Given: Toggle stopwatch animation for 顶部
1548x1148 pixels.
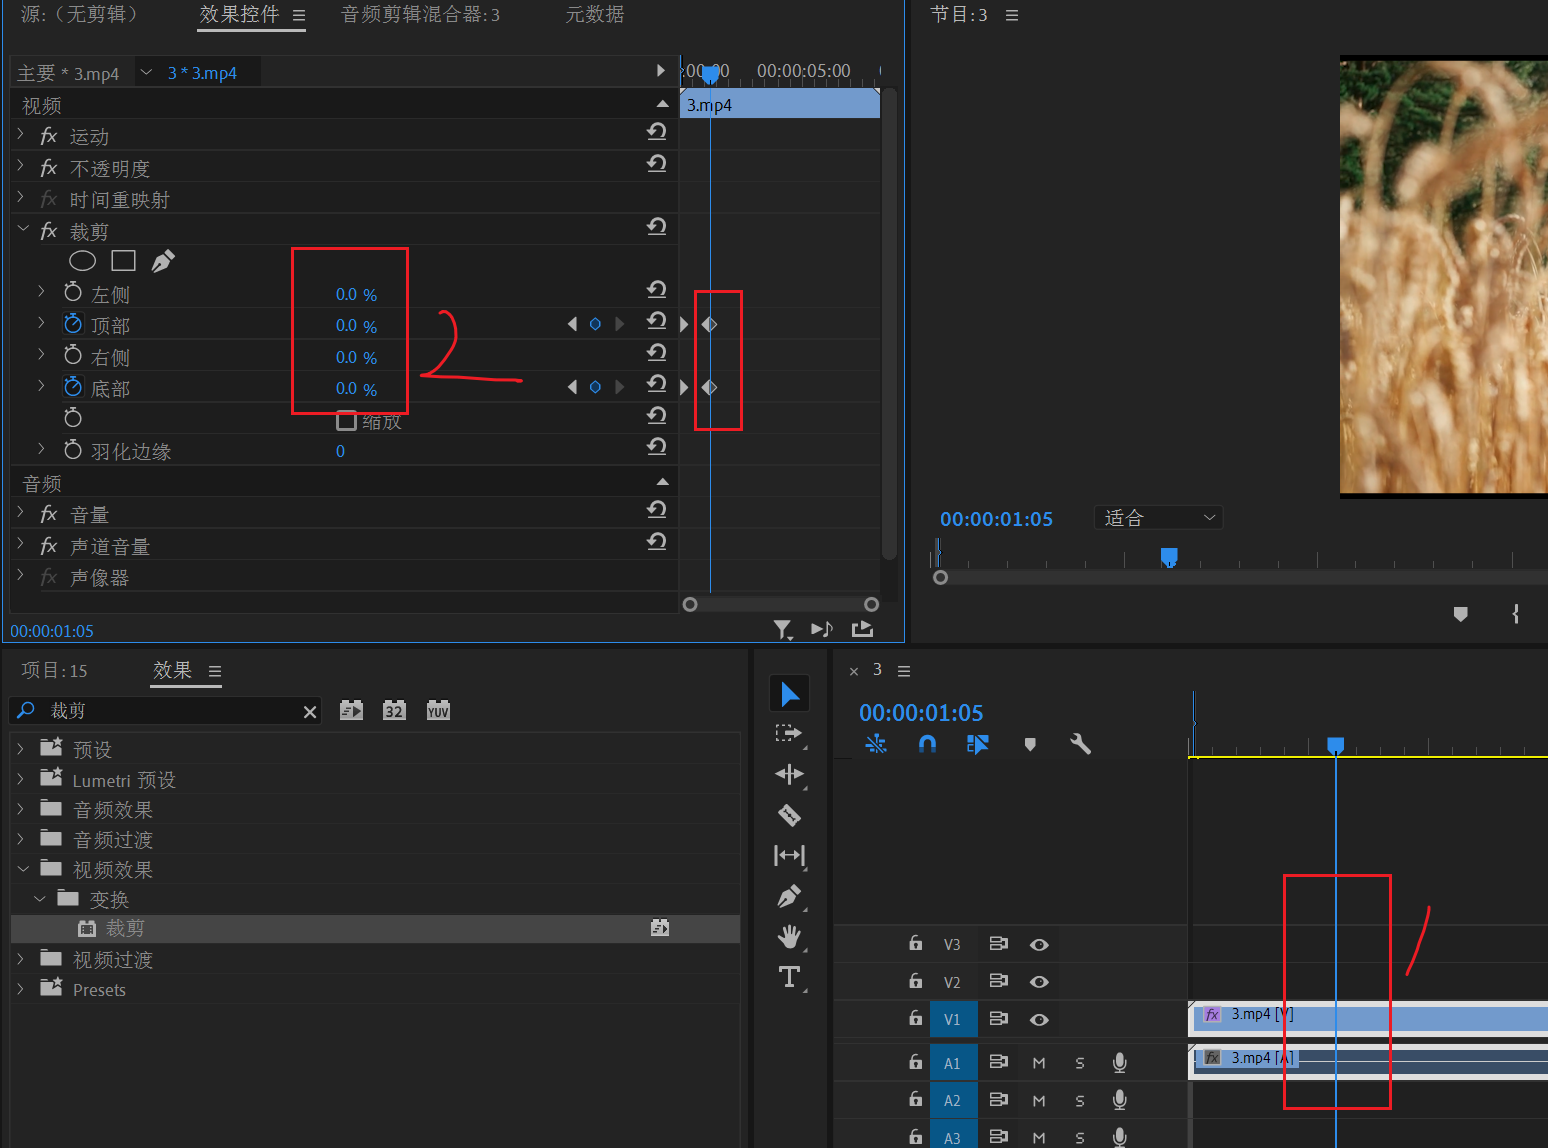Looking at the screenshot, I should (73, 324).
